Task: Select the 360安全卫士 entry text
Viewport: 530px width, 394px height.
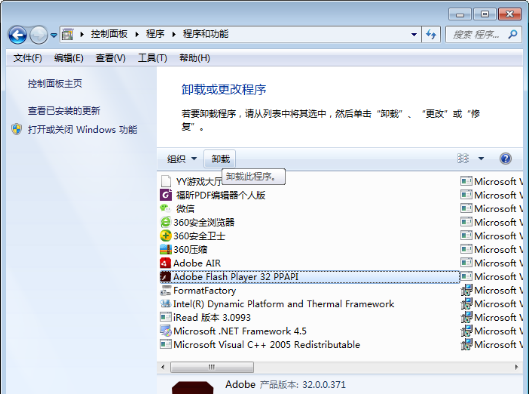Action: coord(199,236)
